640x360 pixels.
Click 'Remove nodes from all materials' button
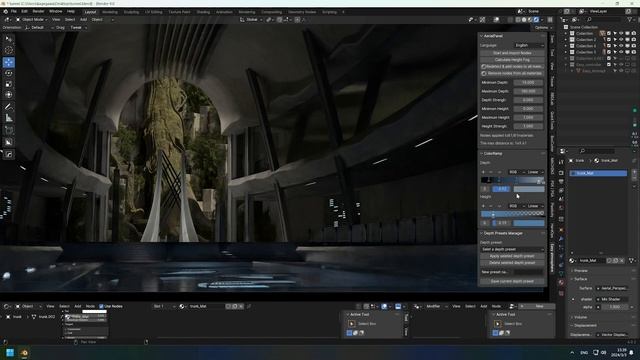[512, 73]
